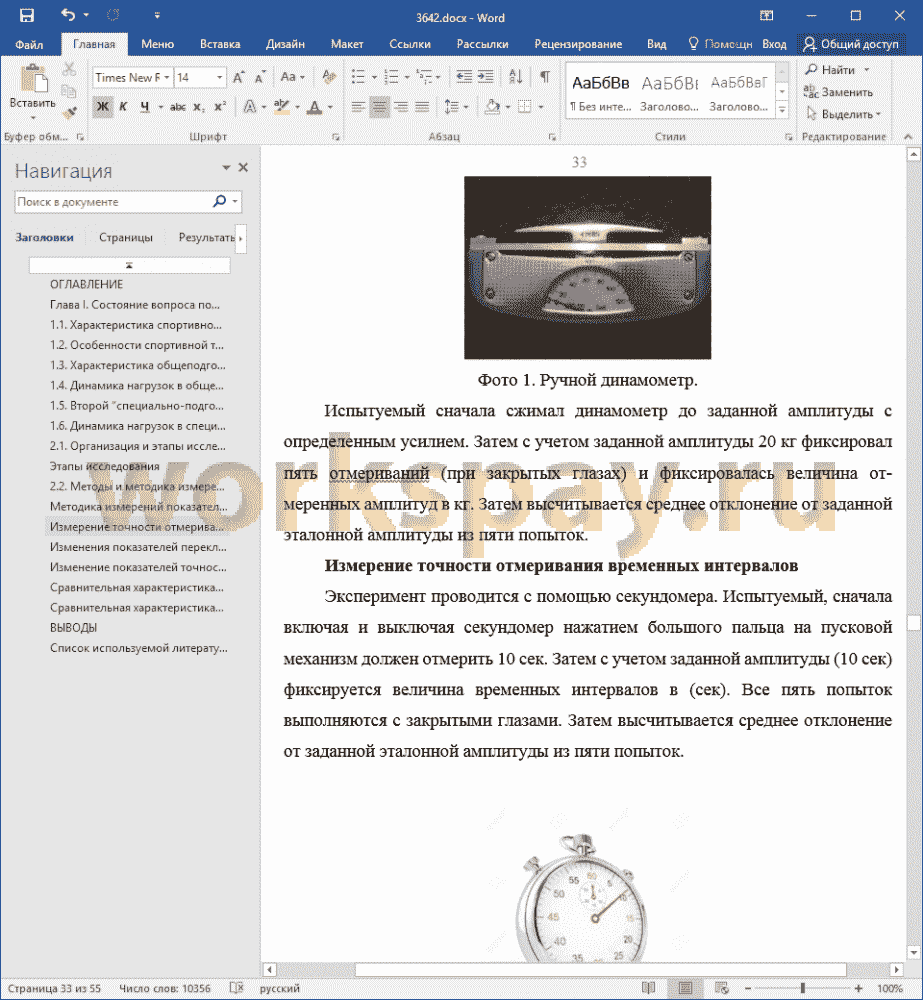
Task: Expand the font color dropdown arrow
Action: coord(330,107)
